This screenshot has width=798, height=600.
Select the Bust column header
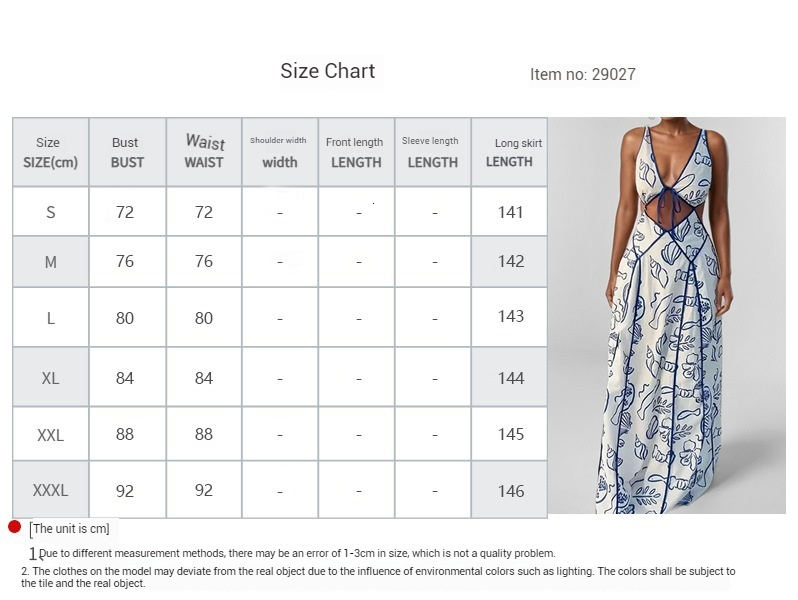pyautogui.click(x=127, y=152)
